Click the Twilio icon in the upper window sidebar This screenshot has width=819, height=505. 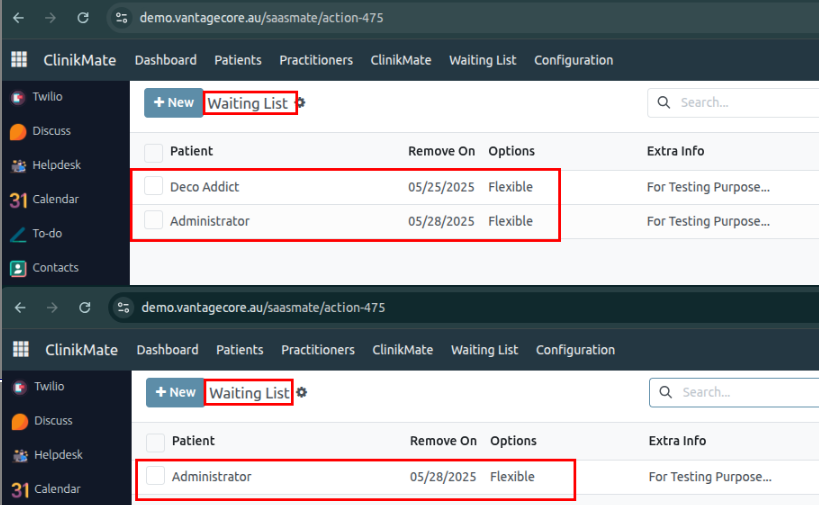[18, 97]
